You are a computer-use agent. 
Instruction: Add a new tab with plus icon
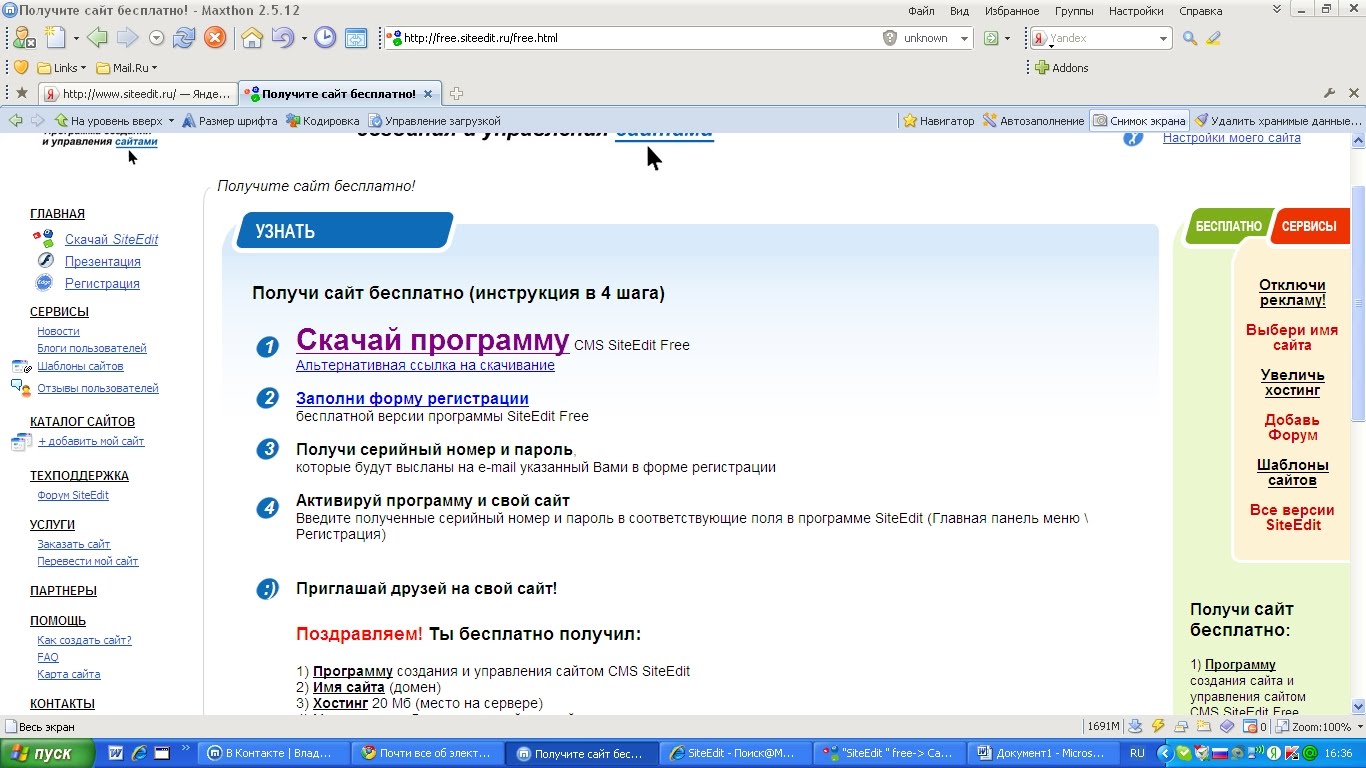coord(456,93)
